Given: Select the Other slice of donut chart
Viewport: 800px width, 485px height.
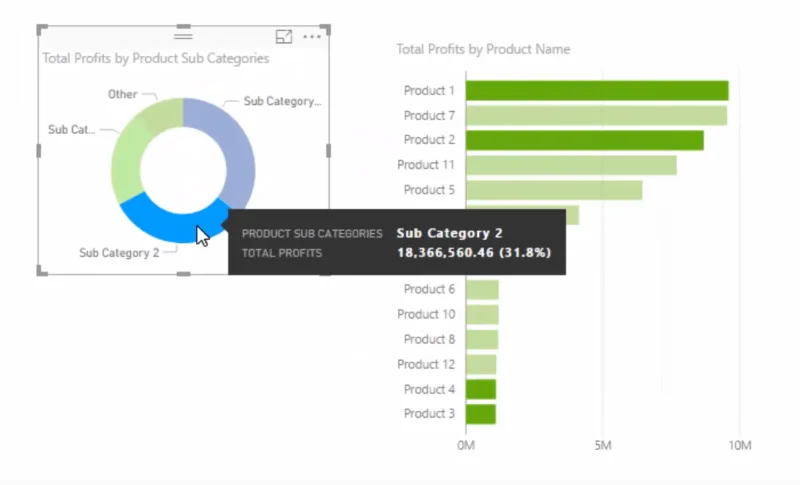Looking at the screenshot, I should coord(158,113).
